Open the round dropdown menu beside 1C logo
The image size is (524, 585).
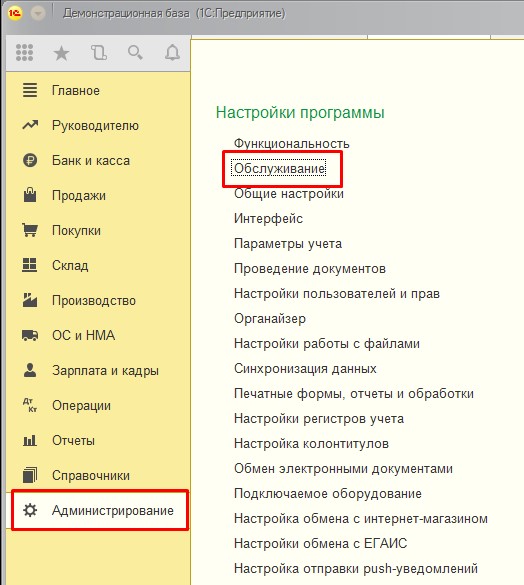38,13
